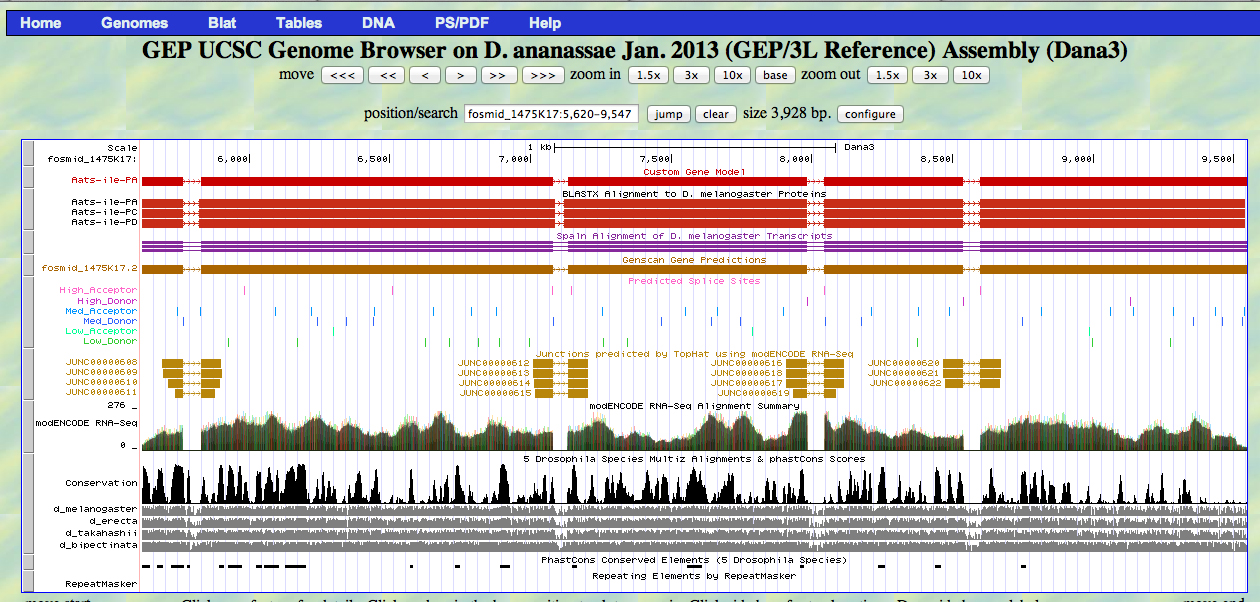The height and width of the screenshot is (602, 1260).
Task: Select junction label JUNC00000615
Action: [x=495, y=393]
